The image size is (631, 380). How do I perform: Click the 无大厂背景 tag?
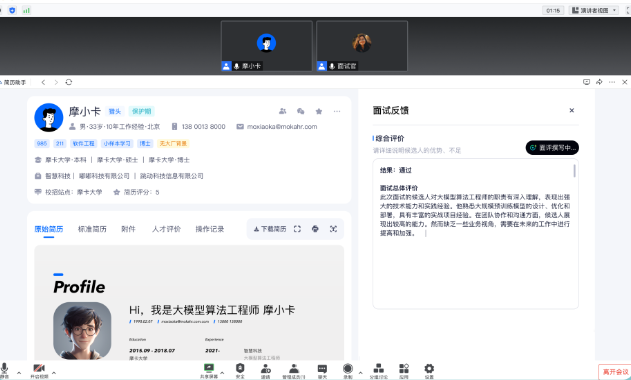[173, 143]
